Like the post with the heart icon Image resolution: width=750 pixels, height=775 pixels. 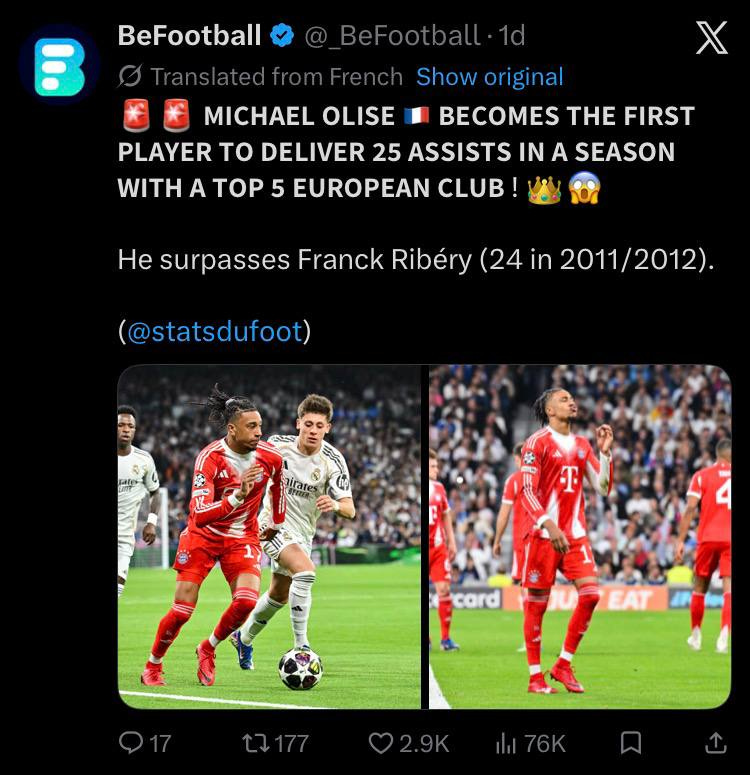[x=381, y=742]
